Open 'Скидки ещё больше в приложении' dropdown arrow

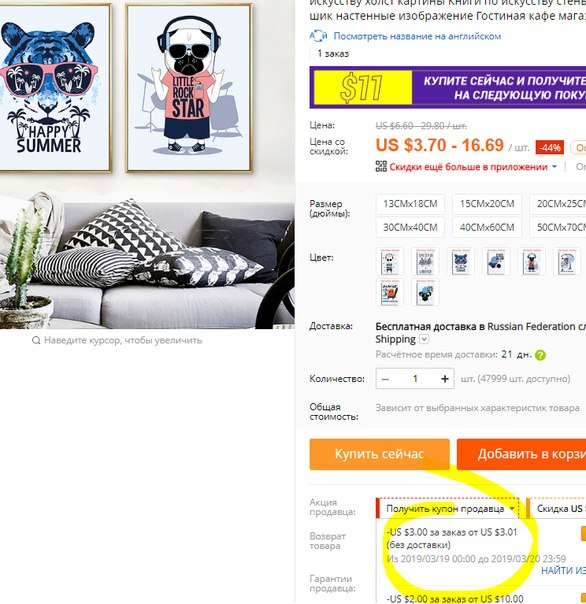pos(554,167)
